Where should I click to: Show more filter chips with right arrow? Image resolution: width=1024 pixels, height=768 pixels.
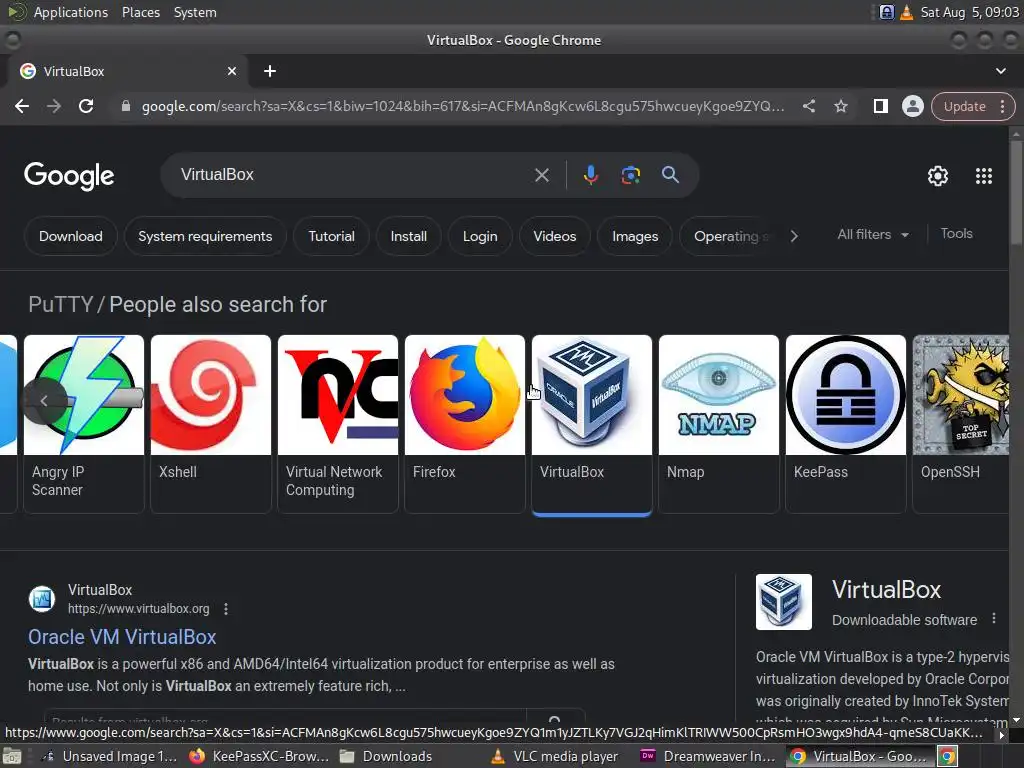(793, 236)
